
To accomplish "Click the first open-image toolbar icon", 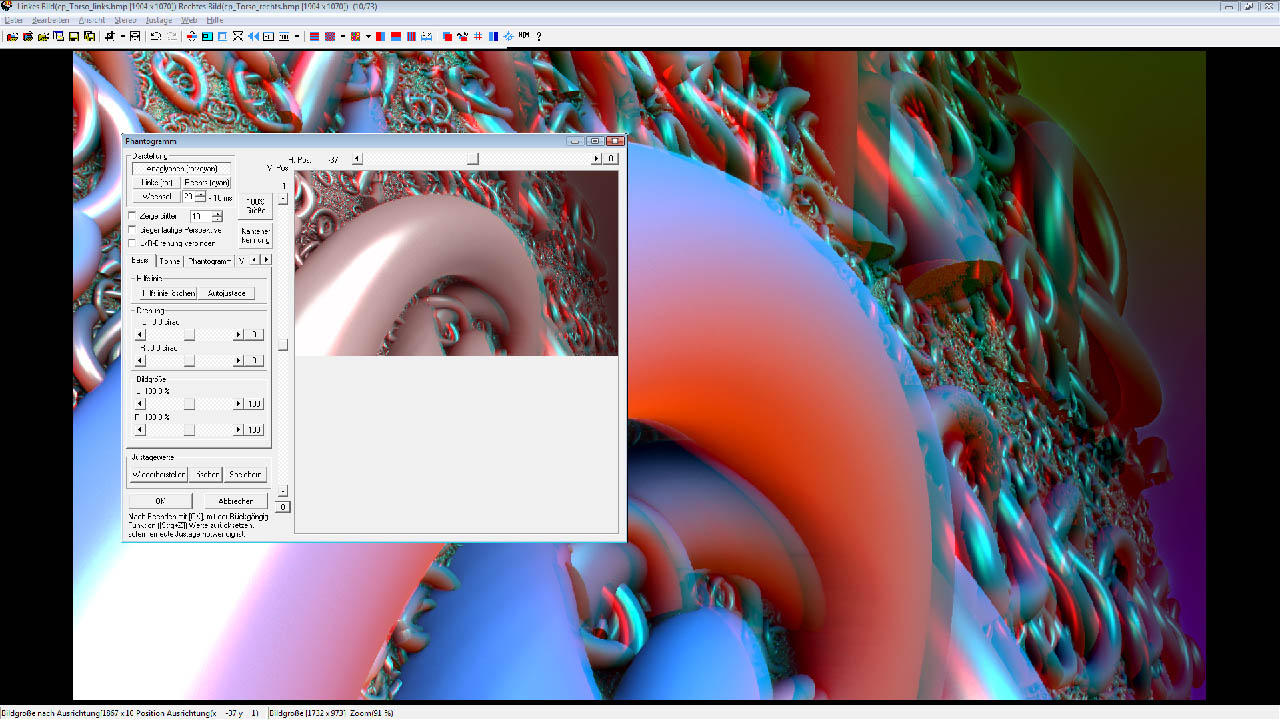I will 12,36.
